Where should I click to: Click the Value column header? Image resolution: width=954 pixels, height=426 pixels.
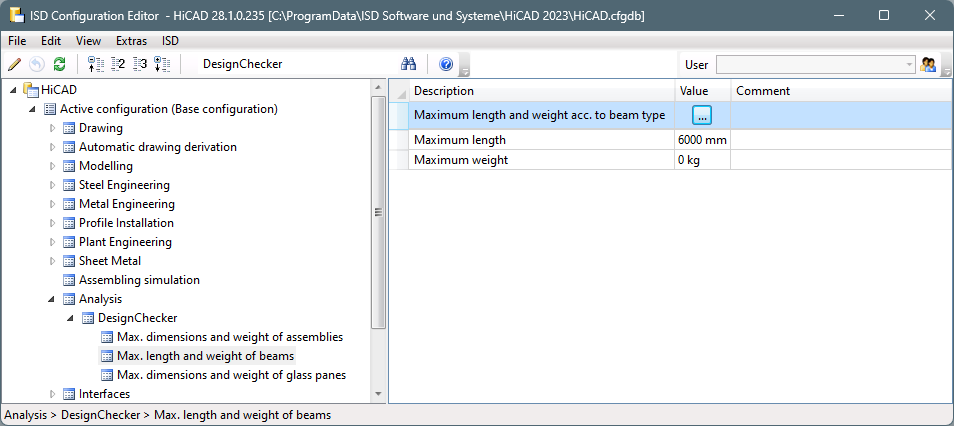coord(702,91)
